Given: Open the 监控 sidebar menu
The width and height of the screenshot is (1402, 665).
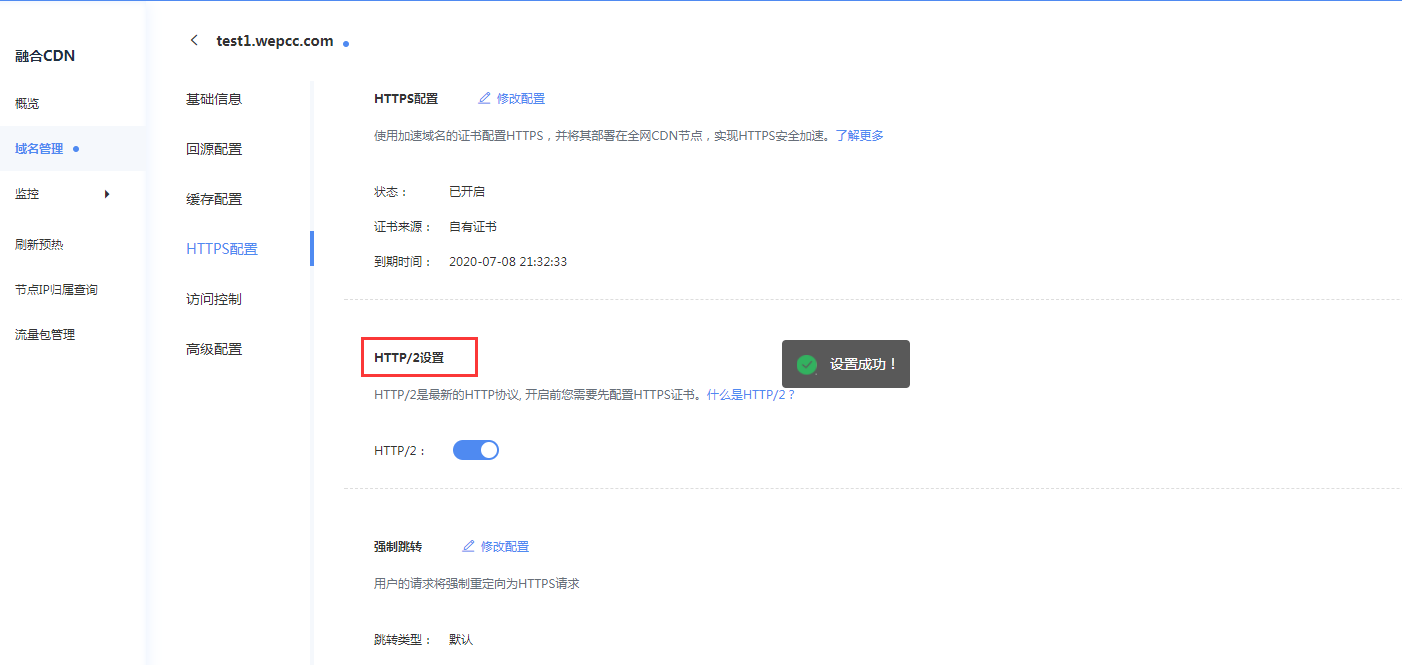Looking at the screenshot, I should pyautogui.click(x=27, y=194).
